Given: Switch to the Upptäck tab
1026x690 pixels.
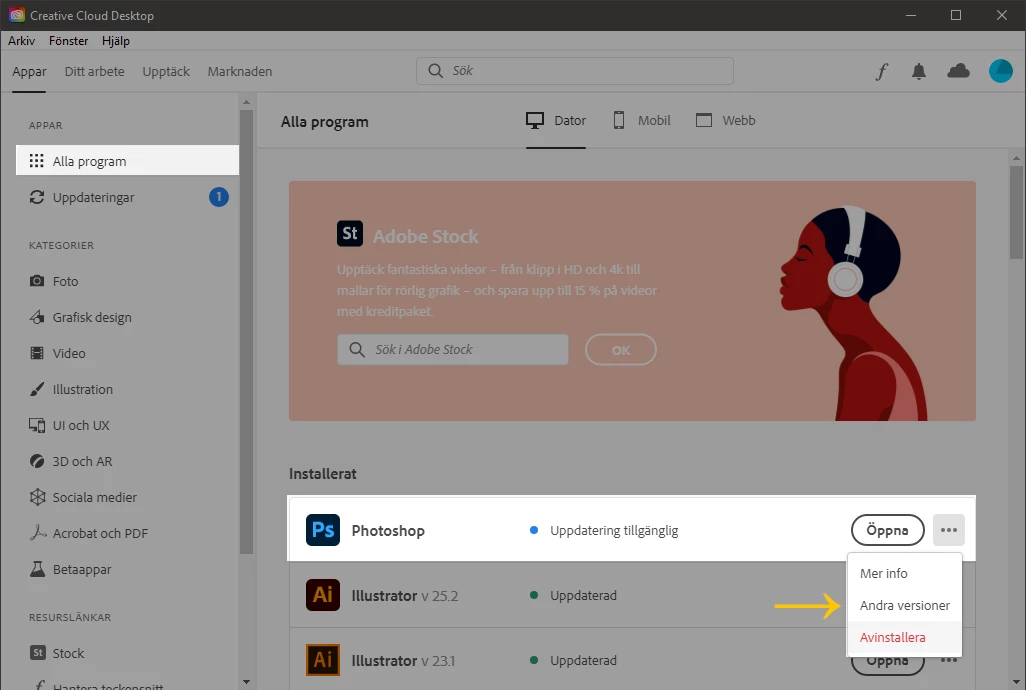Looking at the screenshot, I should pos(166,71).
